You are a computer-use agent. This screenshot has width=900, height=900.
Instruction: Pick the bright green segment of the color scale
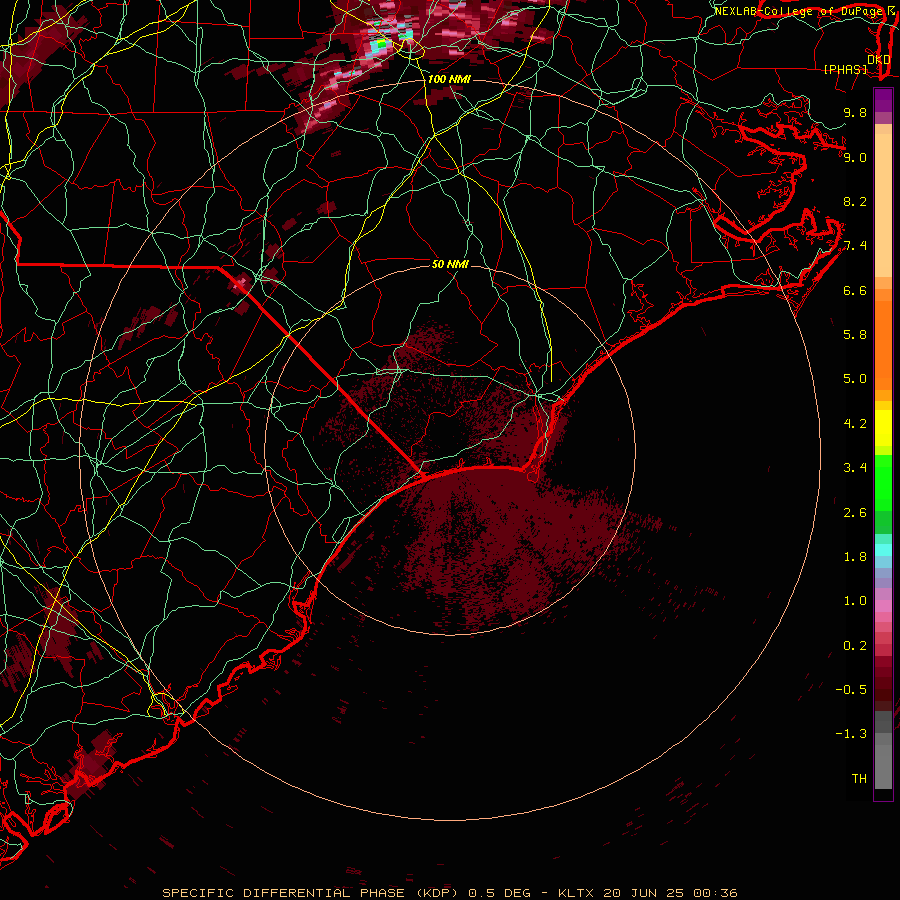point(883,482)
